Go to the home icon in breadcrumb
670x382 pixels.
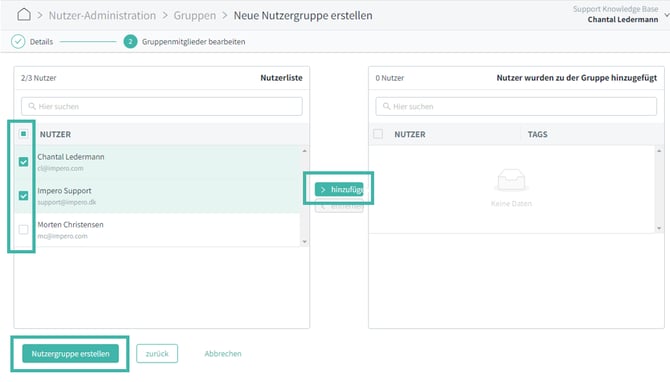[24, 15]
